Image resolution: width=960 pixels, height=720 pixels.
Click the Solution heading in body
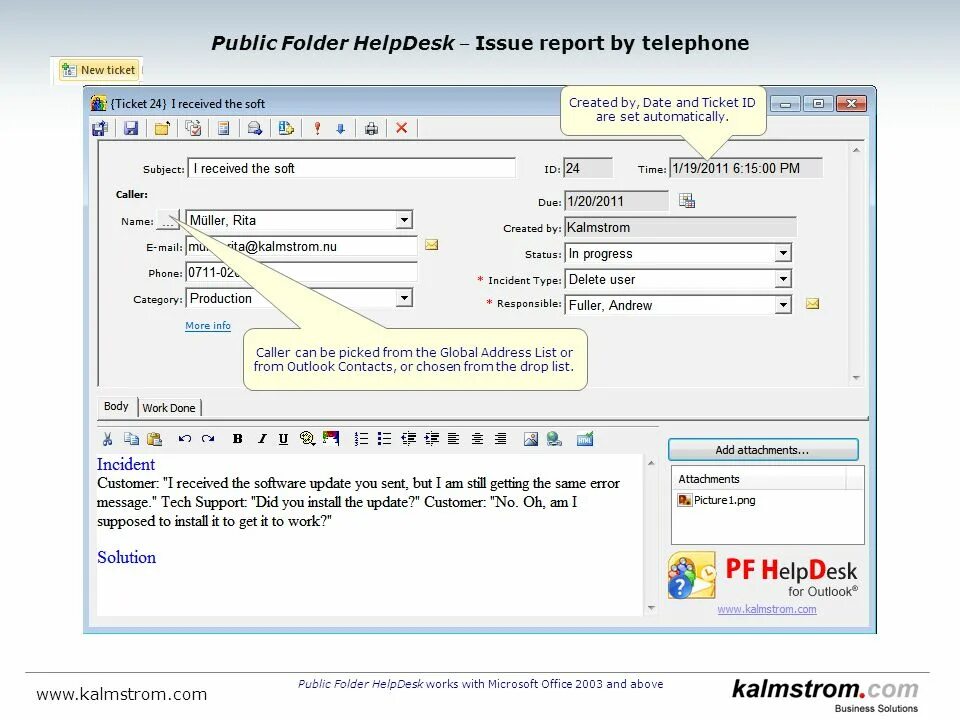click(x=127, y=557)
